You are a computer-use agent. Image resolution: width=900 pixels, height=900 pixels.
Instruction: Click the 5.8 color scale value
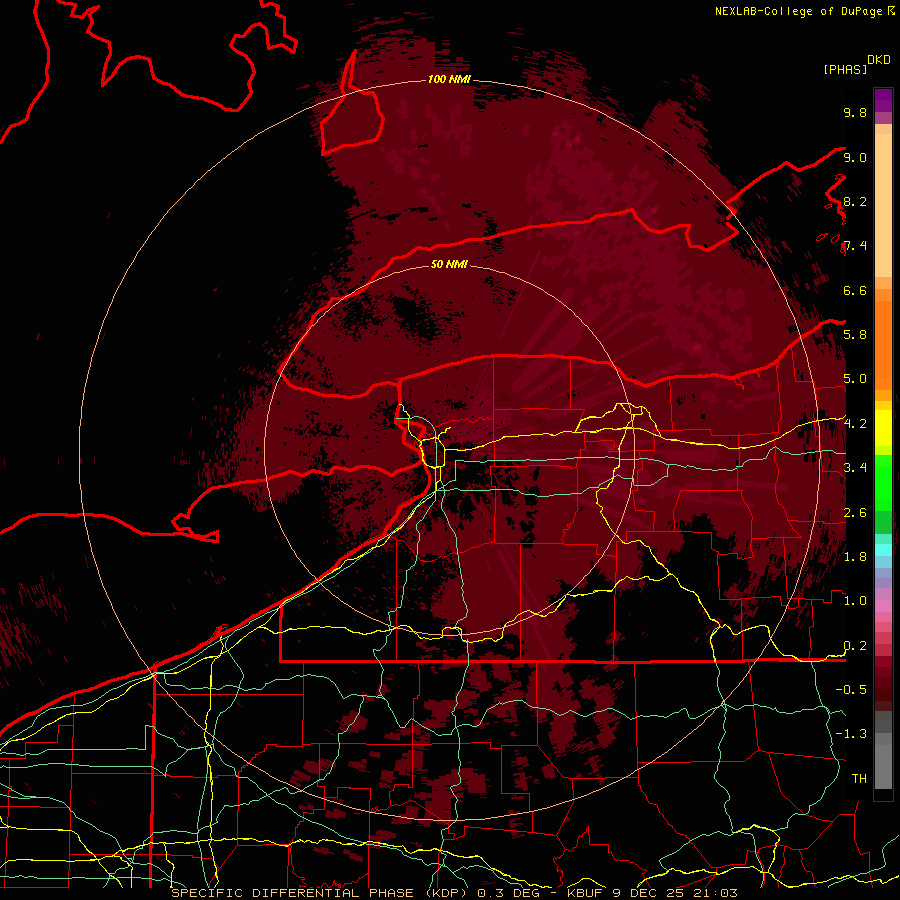[855, 334]
